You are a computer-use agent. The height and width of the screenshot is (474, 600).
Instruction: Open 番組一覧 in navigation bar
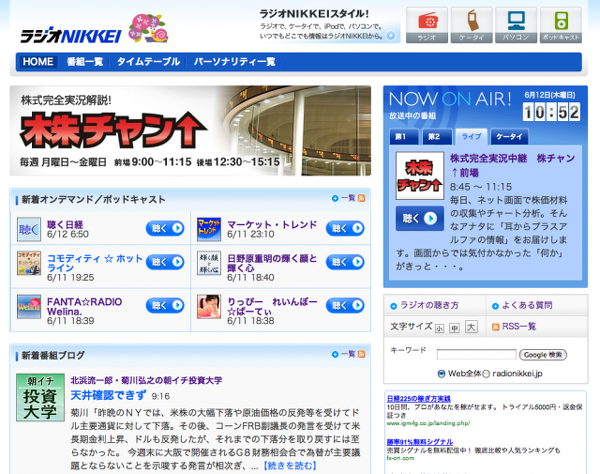tap(85, 62)
